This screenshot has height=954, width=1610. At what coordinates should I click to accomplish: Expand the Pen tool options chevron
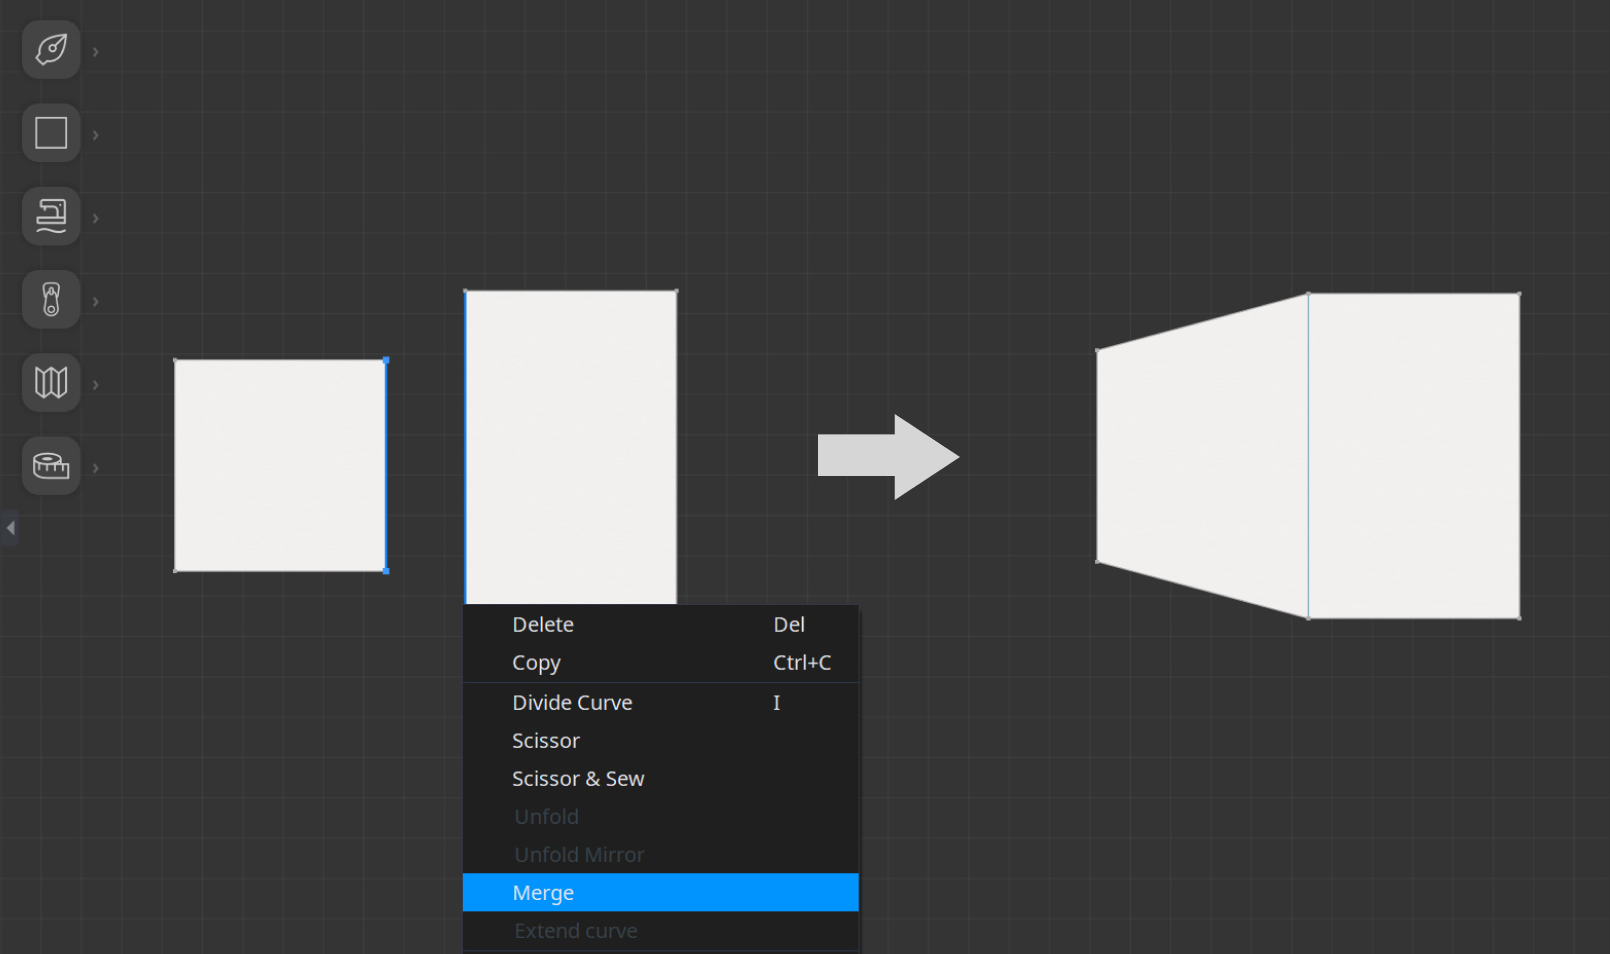[96, 52]
